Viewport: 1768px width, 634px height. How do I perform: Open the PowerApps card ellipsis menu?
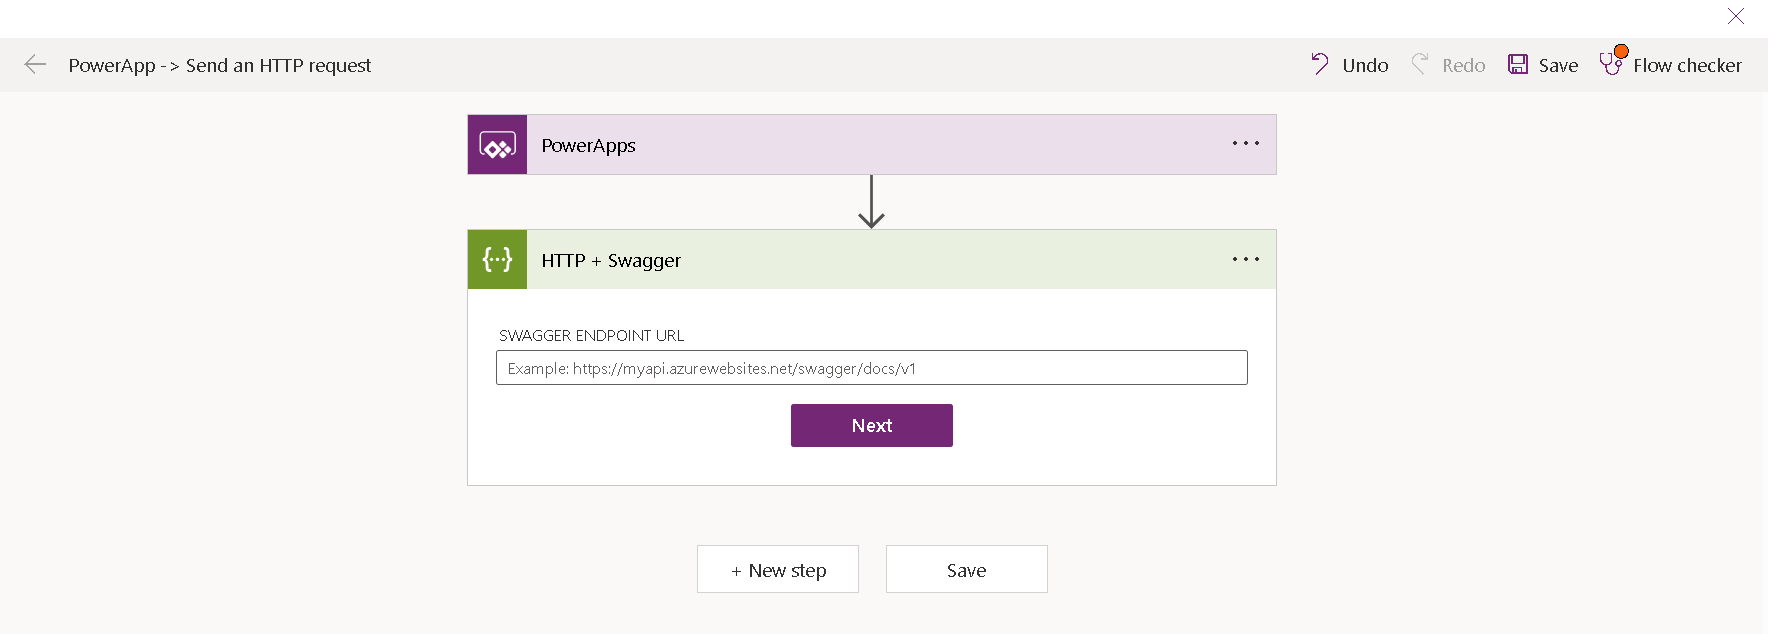click(x=1245, y=144)
